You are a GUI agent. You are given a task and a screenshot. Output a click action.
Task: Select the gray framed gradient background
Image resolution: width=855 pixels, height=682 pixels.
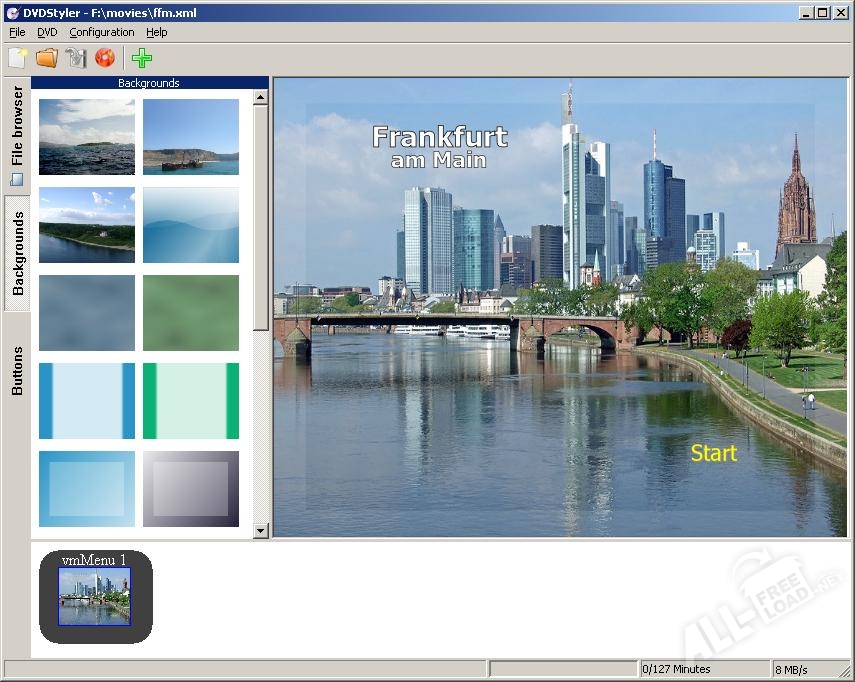(x=191, y=488)
